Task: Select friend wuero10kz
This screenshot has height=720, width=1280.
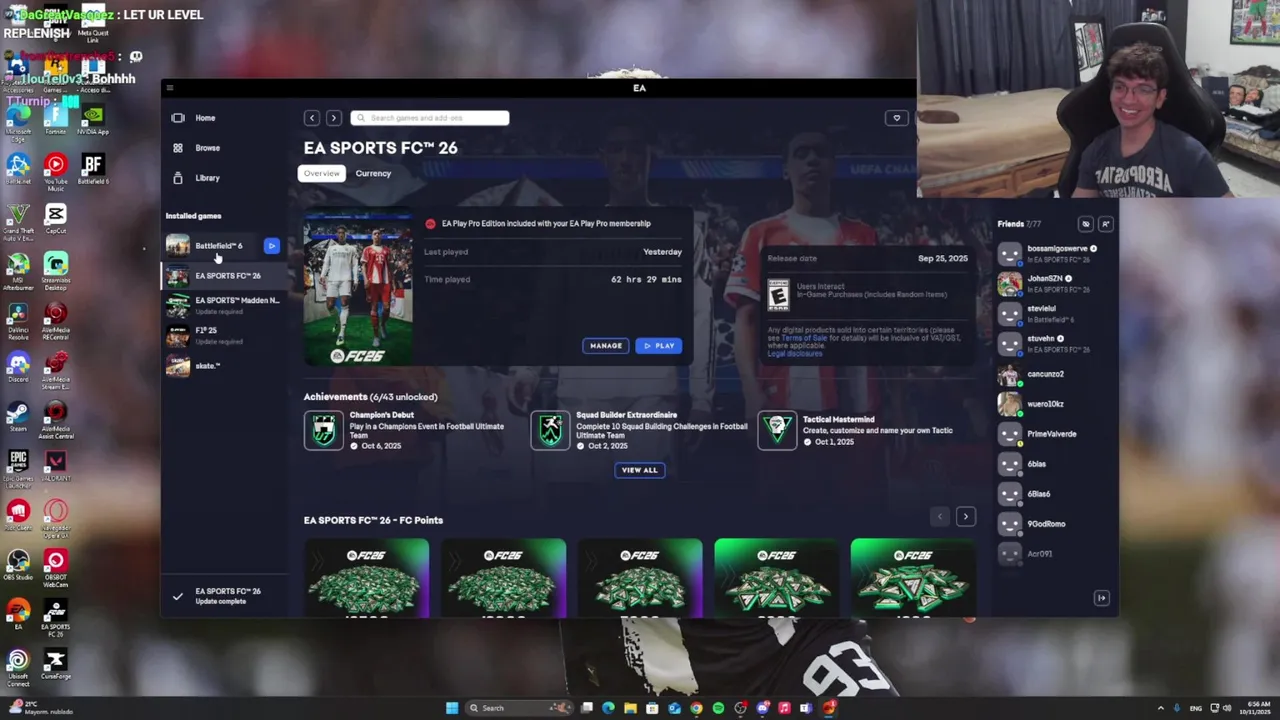Action: coord(1053,404)
